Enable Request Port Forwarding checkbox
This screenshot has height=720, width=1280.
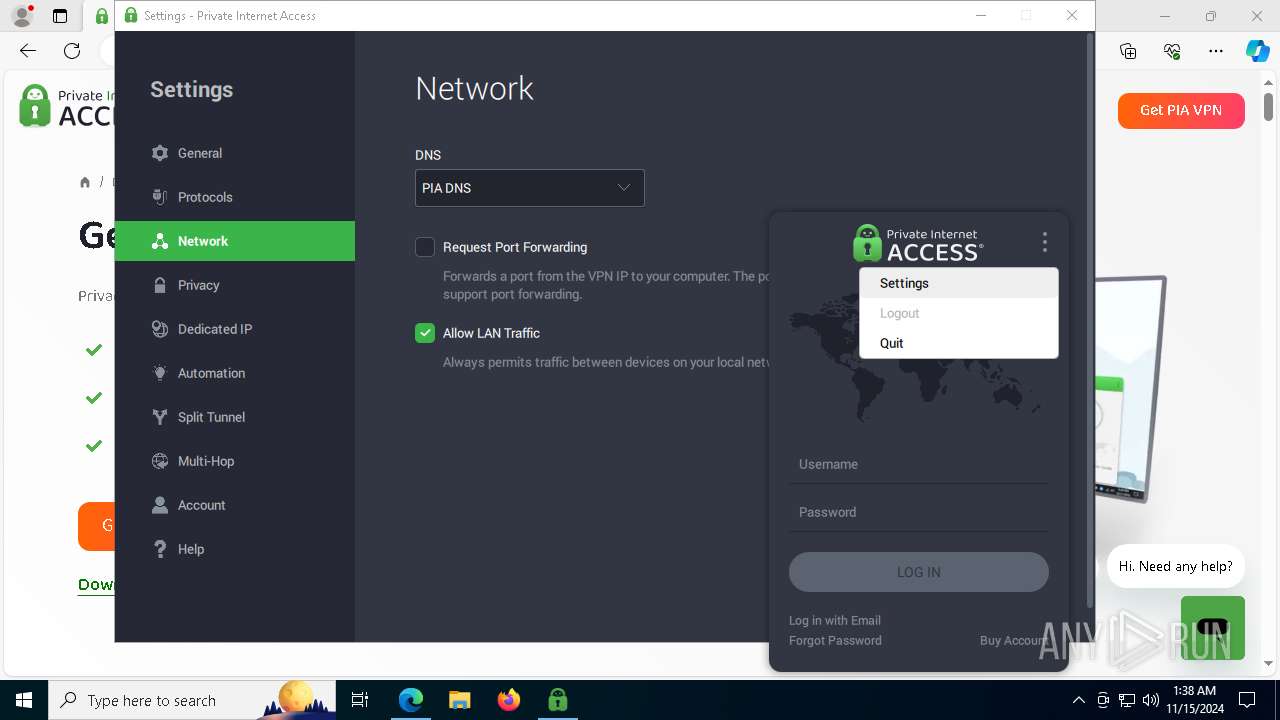tap(425, 247)
